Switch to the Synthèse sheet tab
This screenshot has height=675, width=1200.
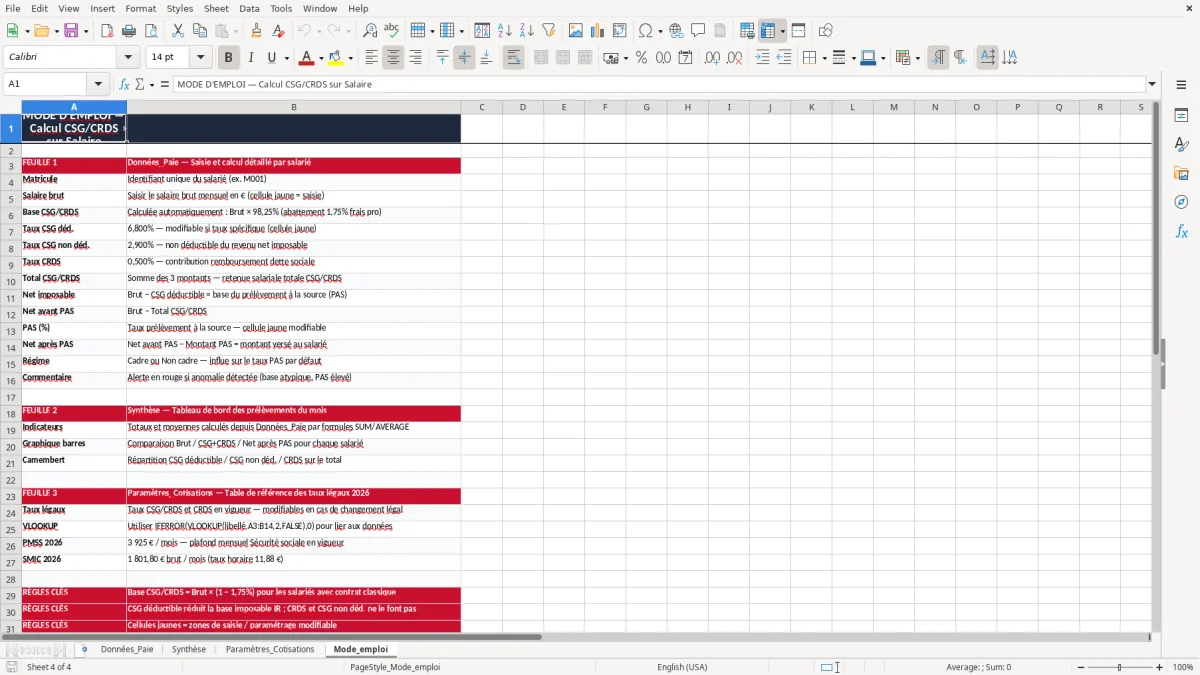pyautogui.click(x=189, y=649)
